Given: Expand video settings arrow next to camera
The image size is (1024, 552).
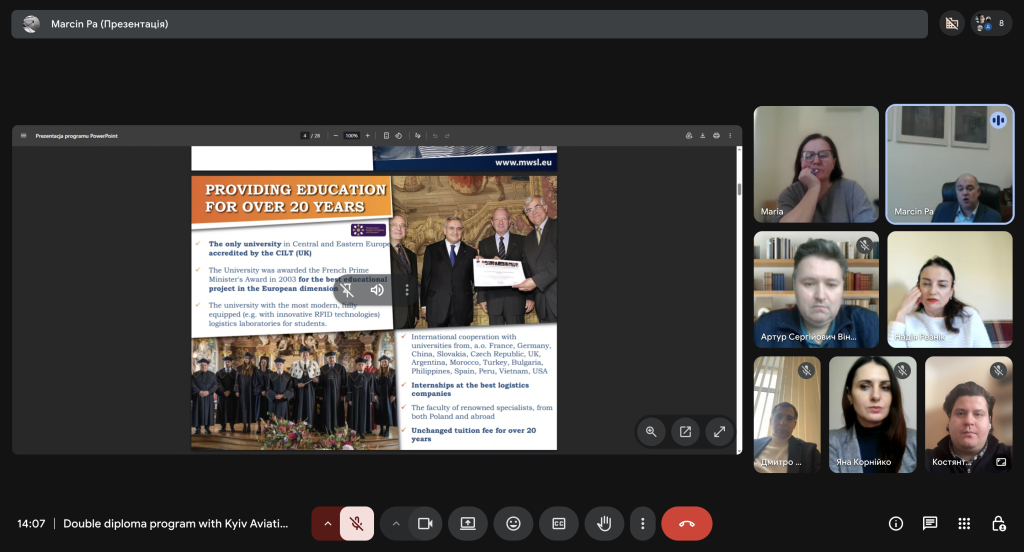Looking at the screenshot, I should (396, 523).
